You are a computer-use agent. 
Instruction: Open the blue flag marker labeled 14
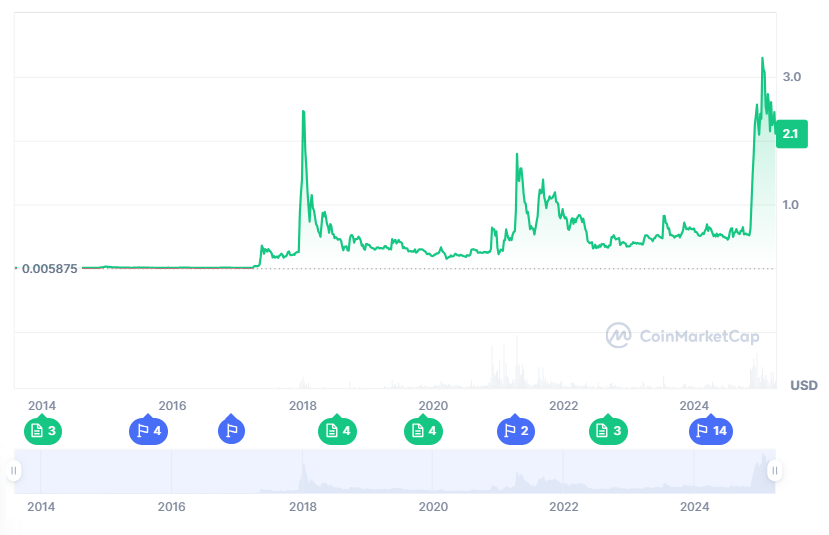(709, 431)
